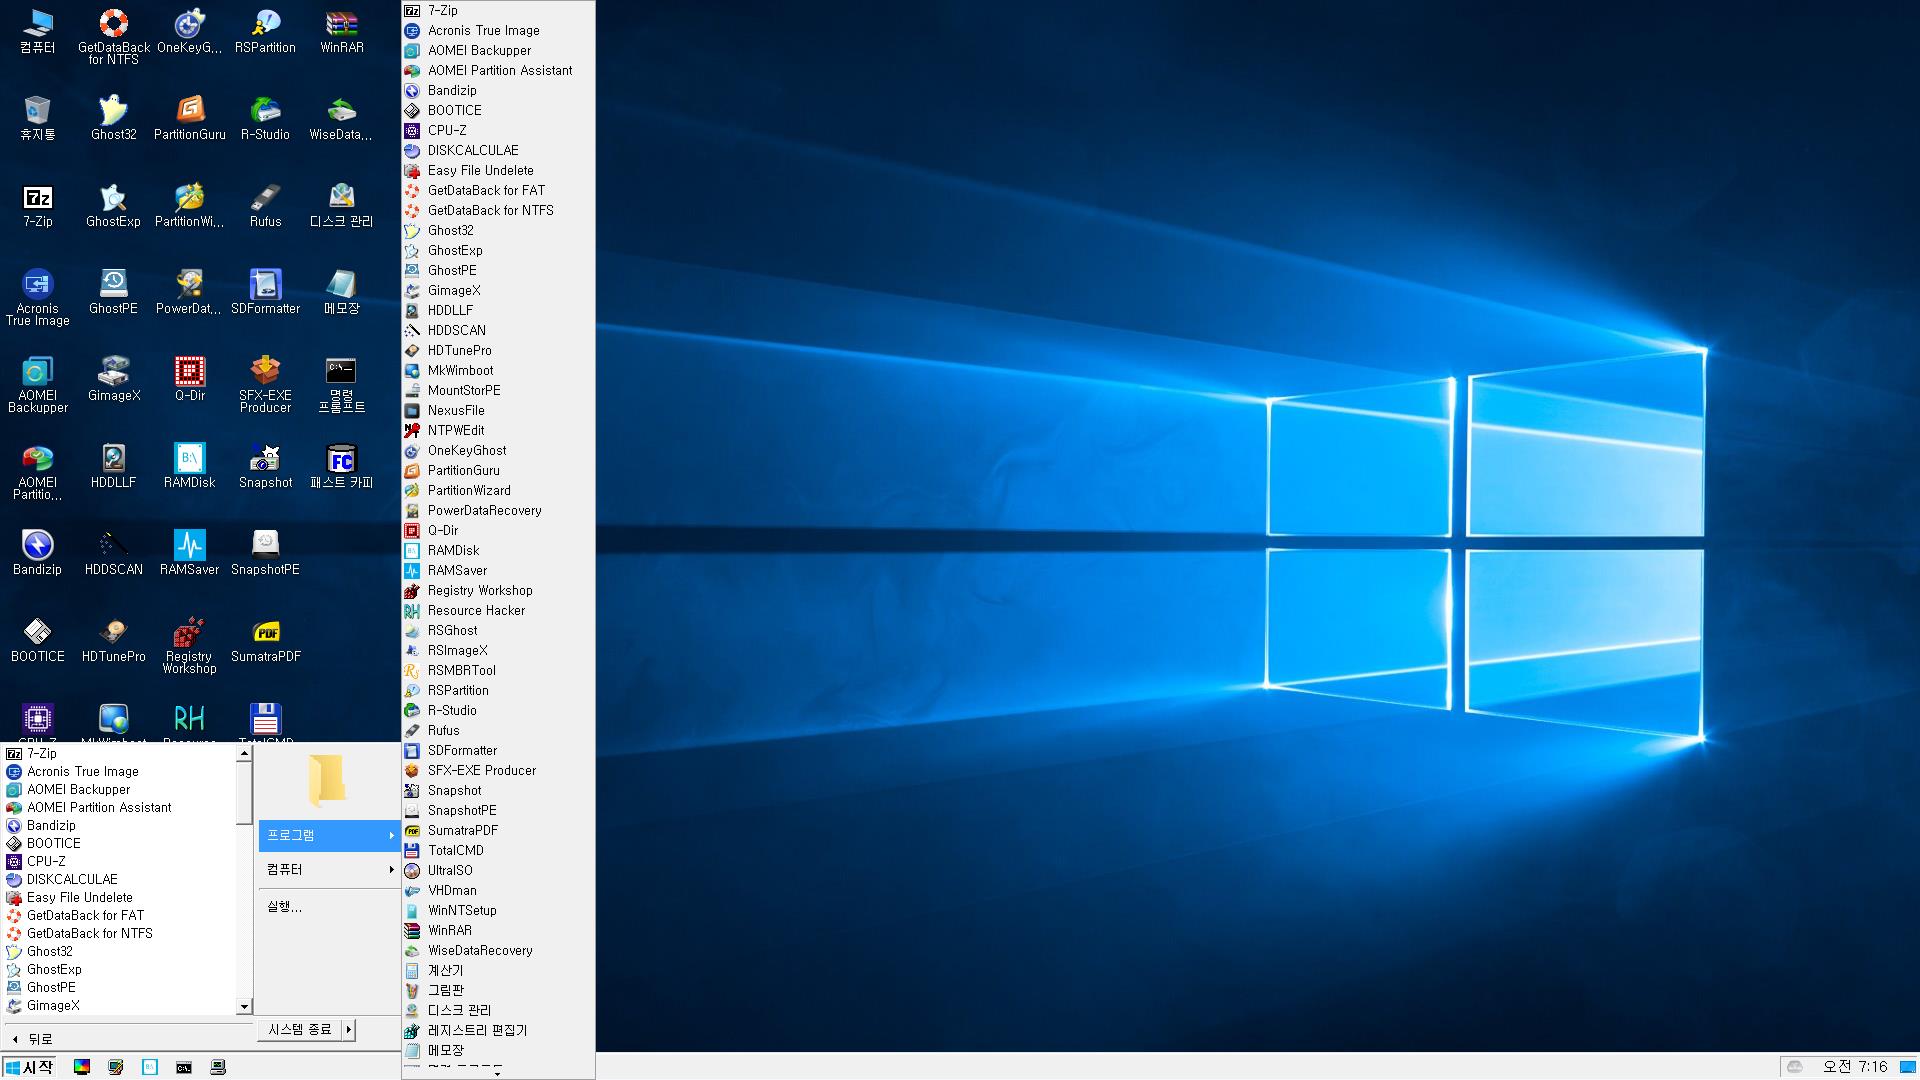Select HDTunePro in the programs submenu

(498, 350)
